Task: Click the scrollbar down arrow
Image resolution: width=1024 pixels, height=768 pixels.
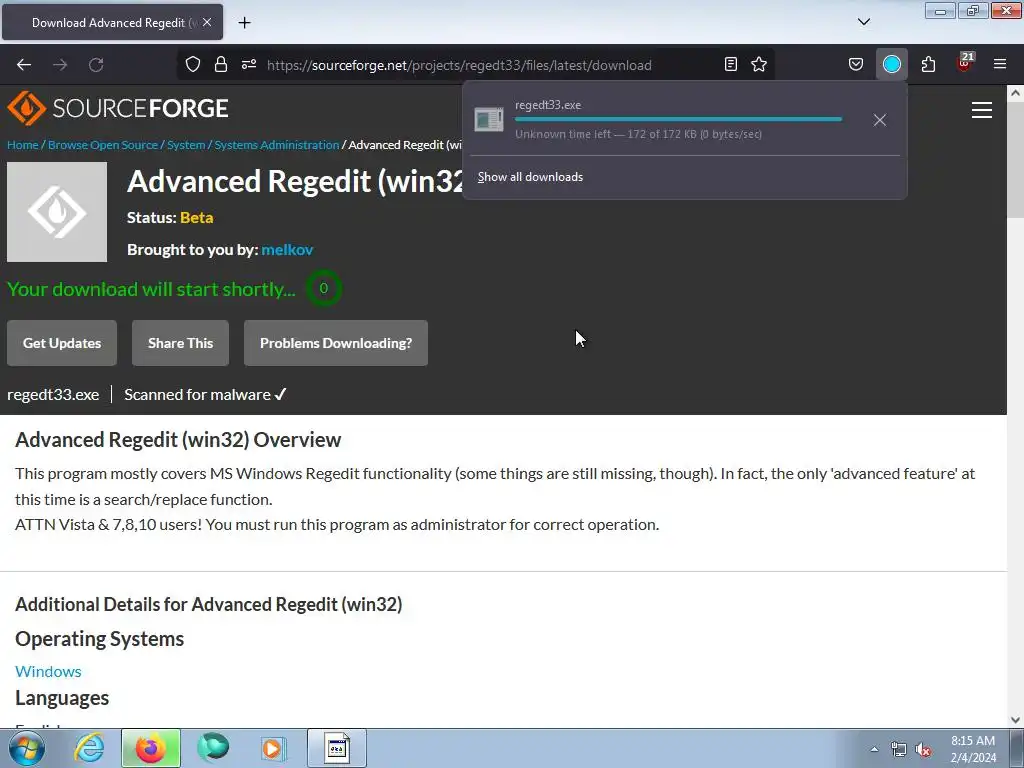Action: point(1016,720)
